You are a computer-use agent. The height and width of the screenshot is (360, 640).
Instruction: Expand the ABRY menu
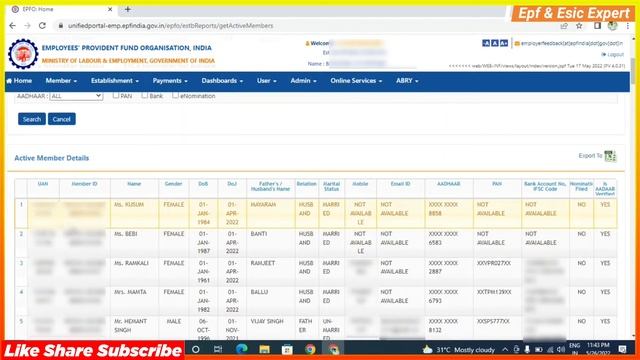(x=407, y=81)
